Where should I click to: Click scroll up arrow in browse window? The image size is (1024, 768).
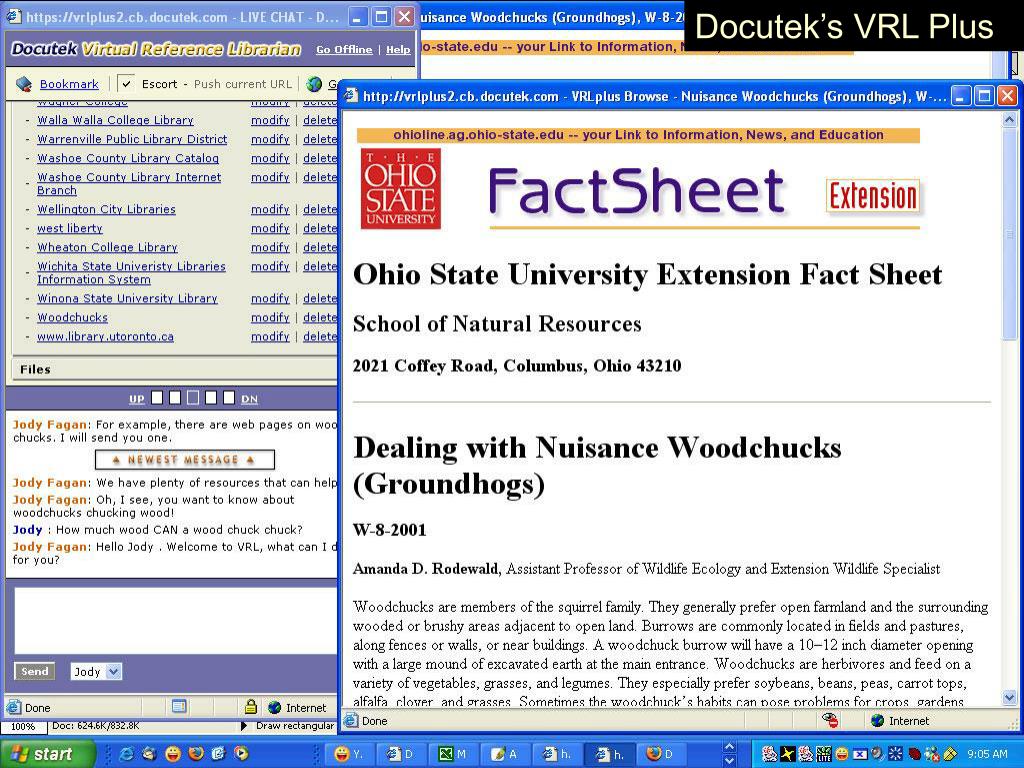click(1009, 120)
